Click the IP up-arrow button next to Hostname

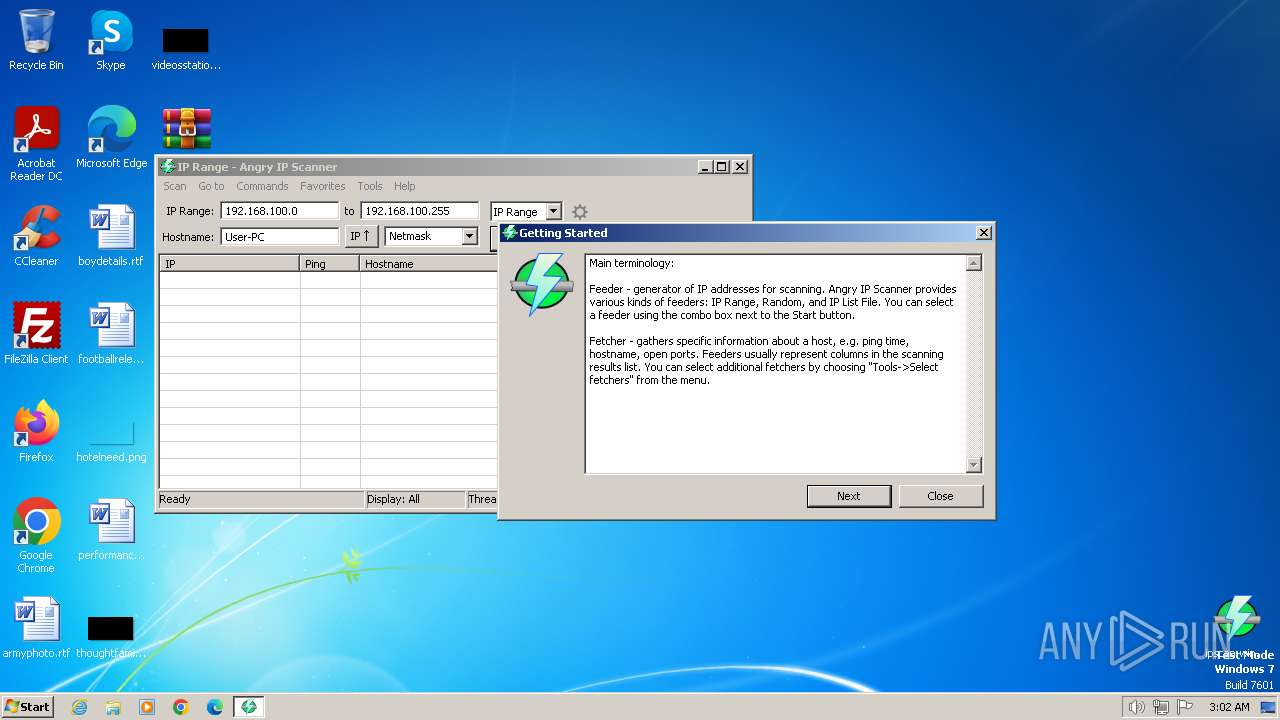[362, 237]
